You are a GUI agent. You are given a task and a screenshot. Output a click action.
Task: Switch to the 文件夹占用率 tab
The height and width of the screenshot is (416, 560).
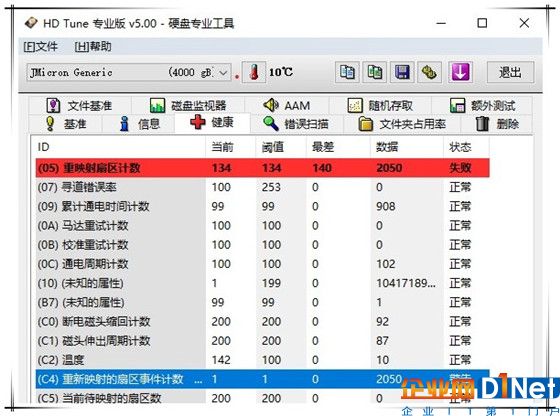pos(402,124)
